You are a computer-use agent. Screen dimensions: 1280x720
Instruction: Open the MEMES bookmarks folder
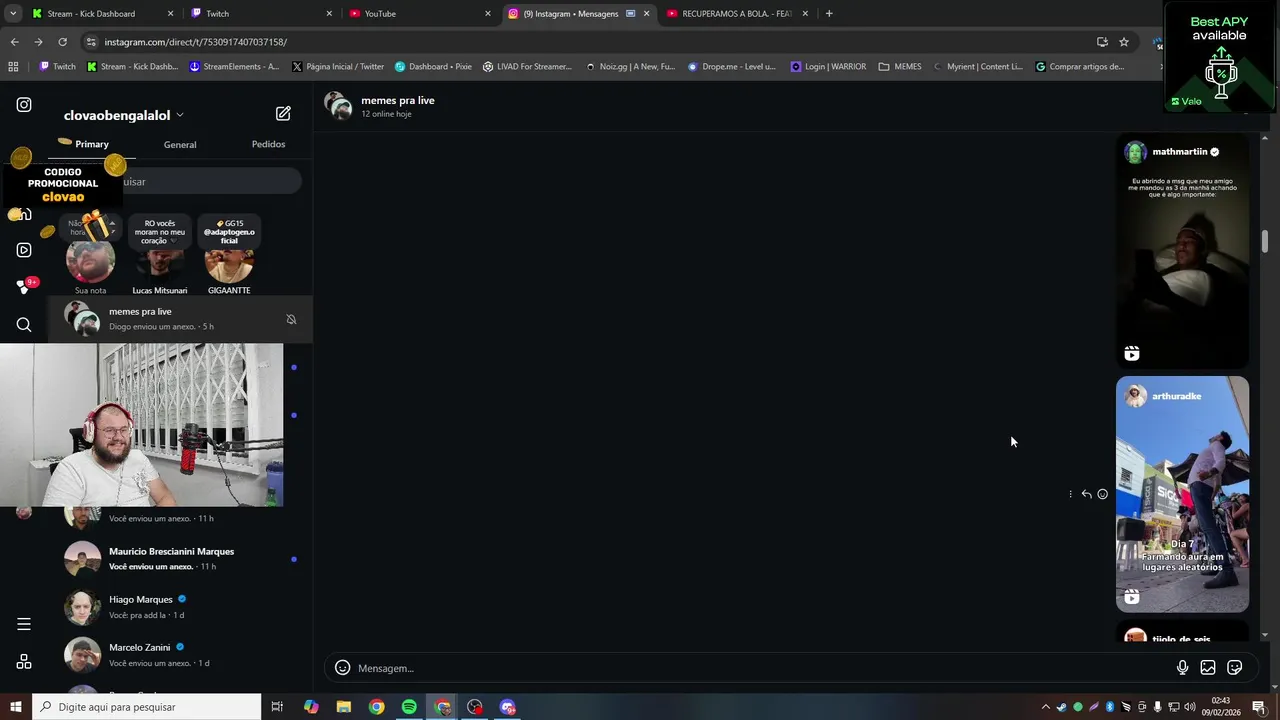point(900,67)
